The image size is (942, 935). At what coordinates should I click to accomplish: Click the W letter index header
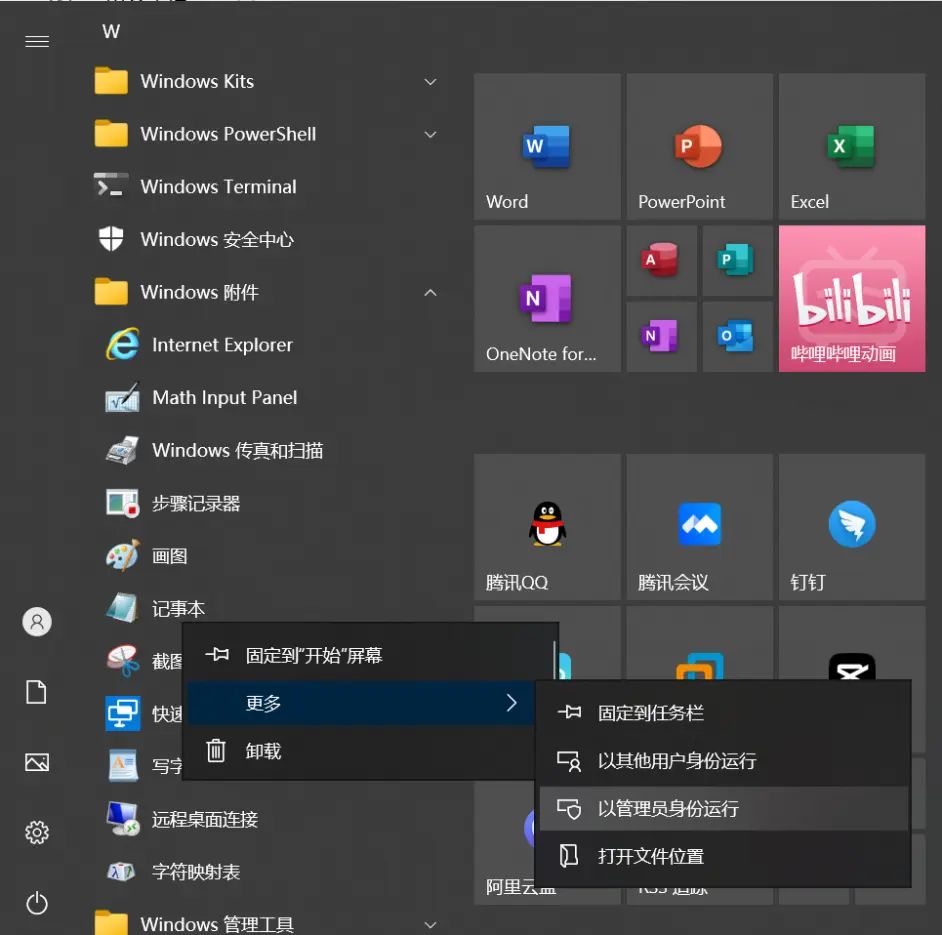[111, 31]
